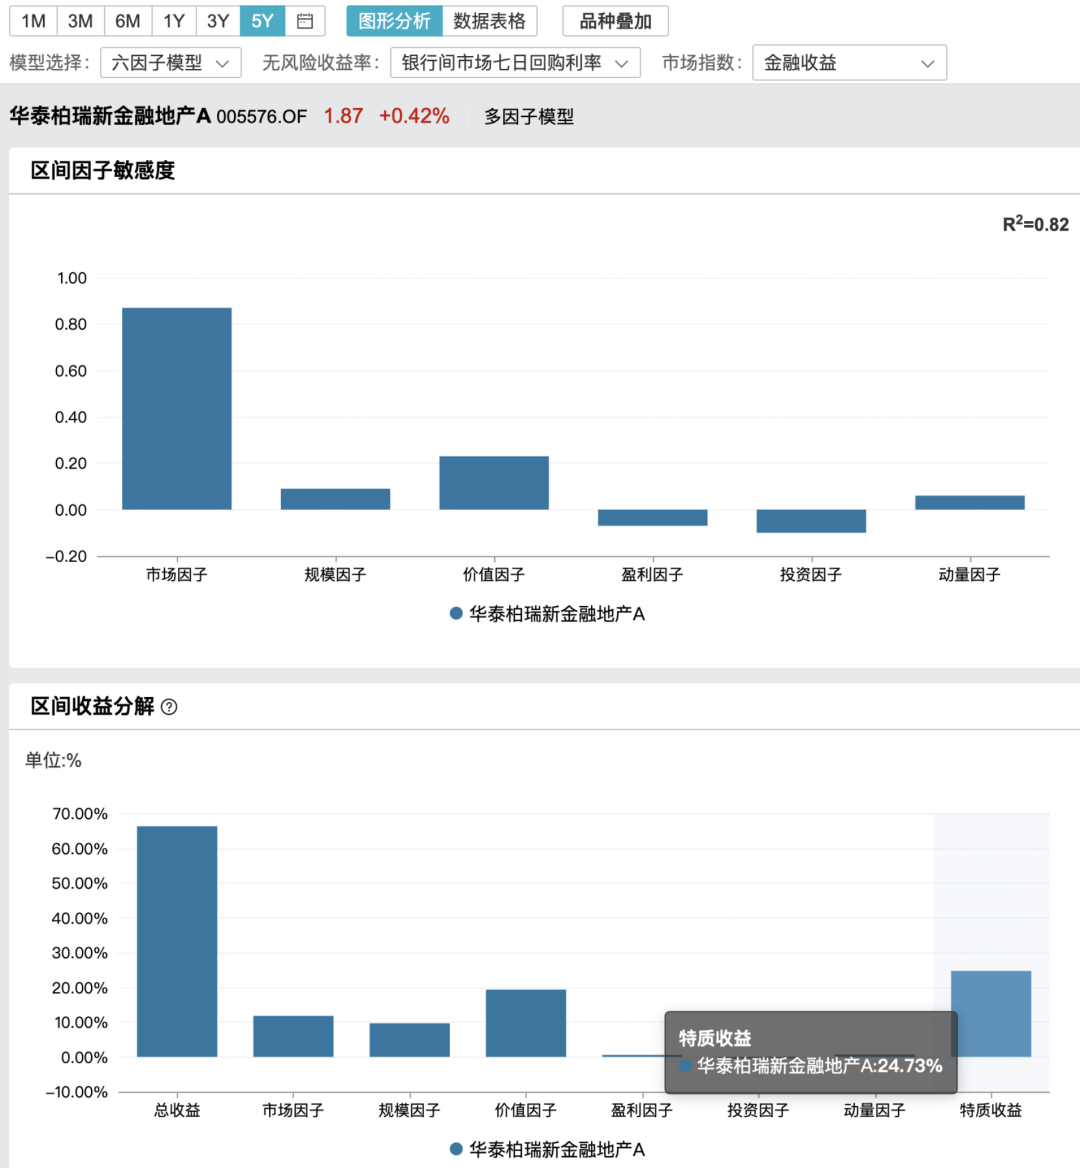The image size is (1080, 1168).
Task: Click the 市场因子 bar in sensitivity chart
Action: tap(177, 408)
